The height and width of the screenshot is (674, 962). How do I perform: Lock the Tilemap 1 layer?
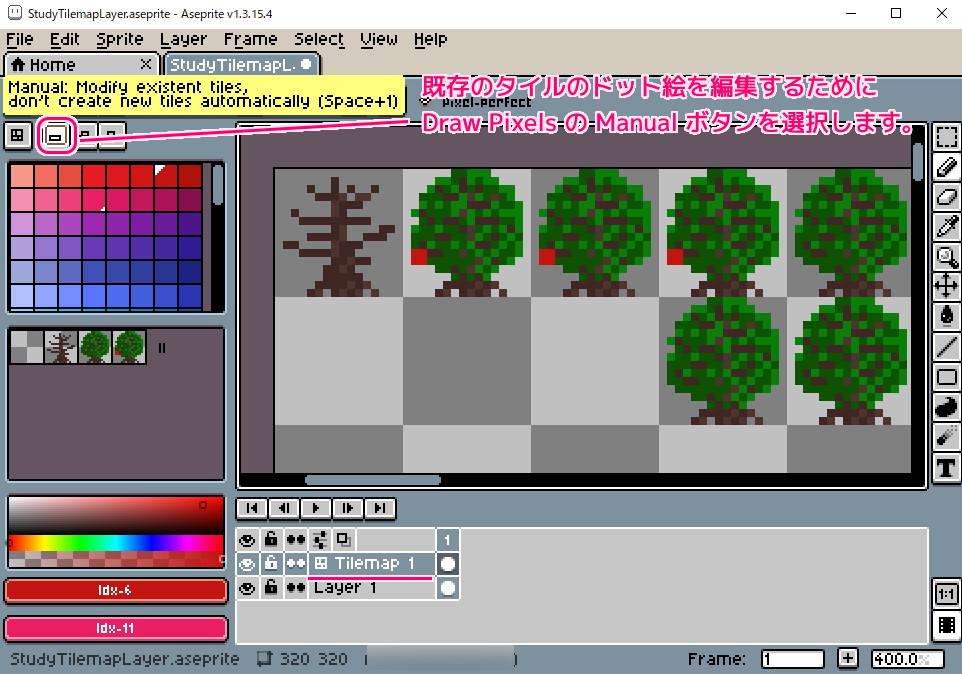(x=271, y=564)
